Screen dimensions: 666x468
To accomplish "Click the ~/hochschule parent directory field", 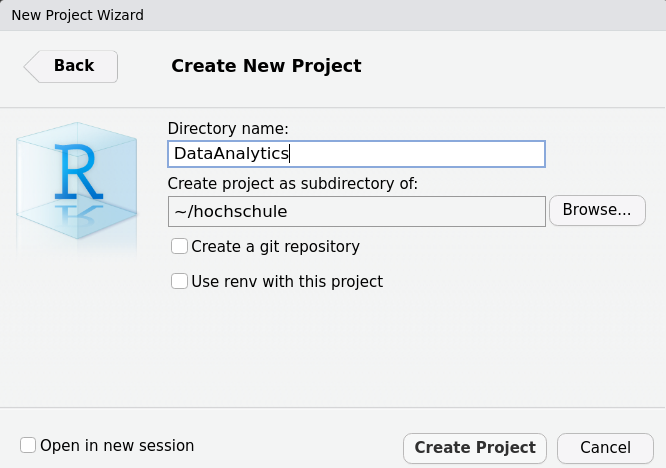I will click(x=356, y=211).
